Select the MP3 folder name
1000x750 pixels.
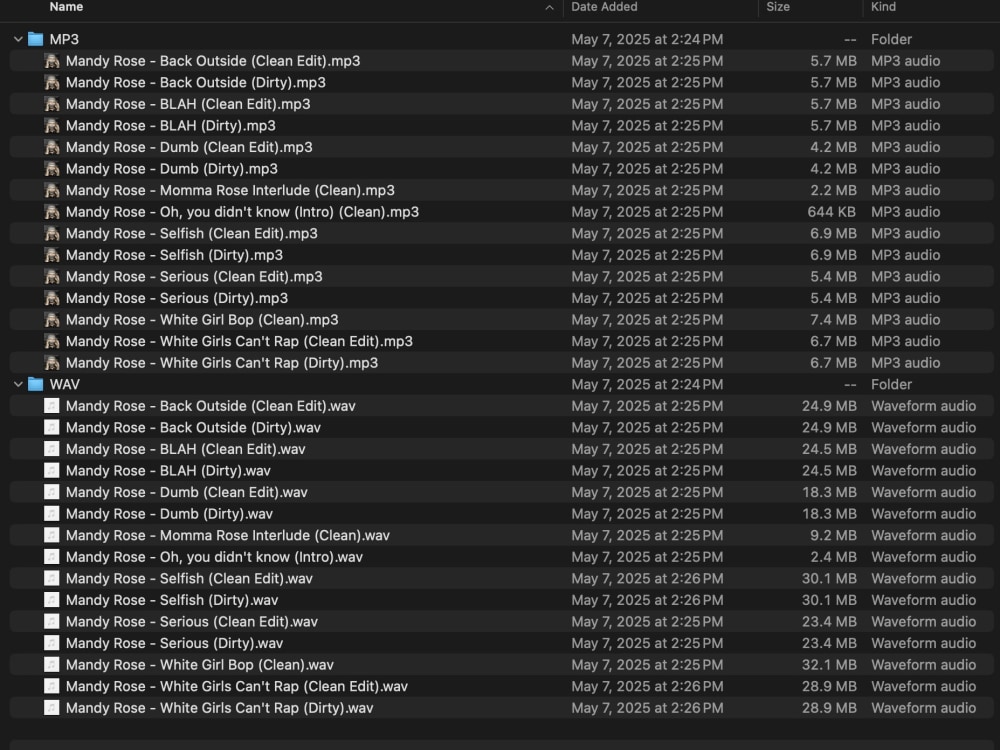[64, 40]
